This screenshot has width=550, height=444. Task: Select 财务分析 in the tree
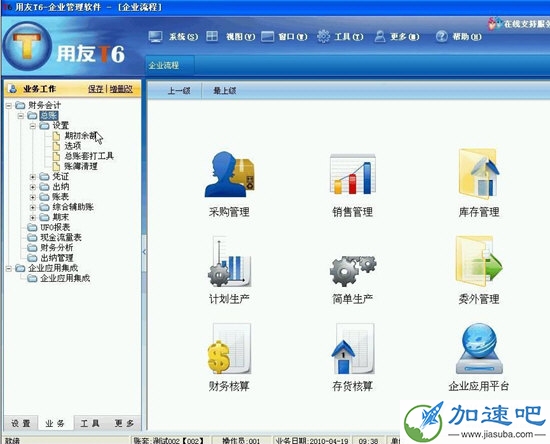(x=57, y=248)
